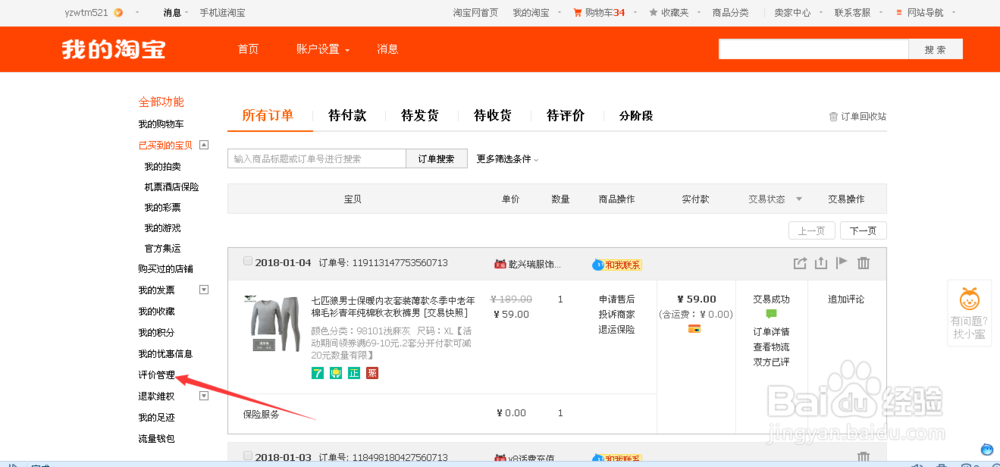Delete the 2018-01-03 order with trash icon

click(x=864, y=457)
